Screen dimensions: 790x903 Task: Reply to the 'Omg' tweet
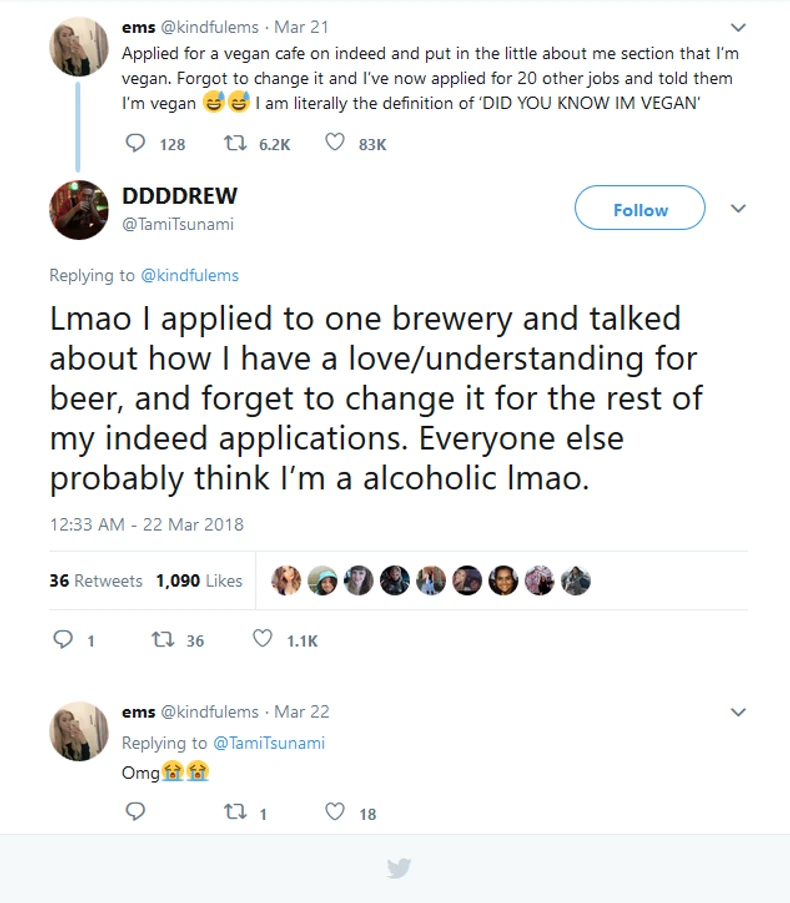[136, 813]
